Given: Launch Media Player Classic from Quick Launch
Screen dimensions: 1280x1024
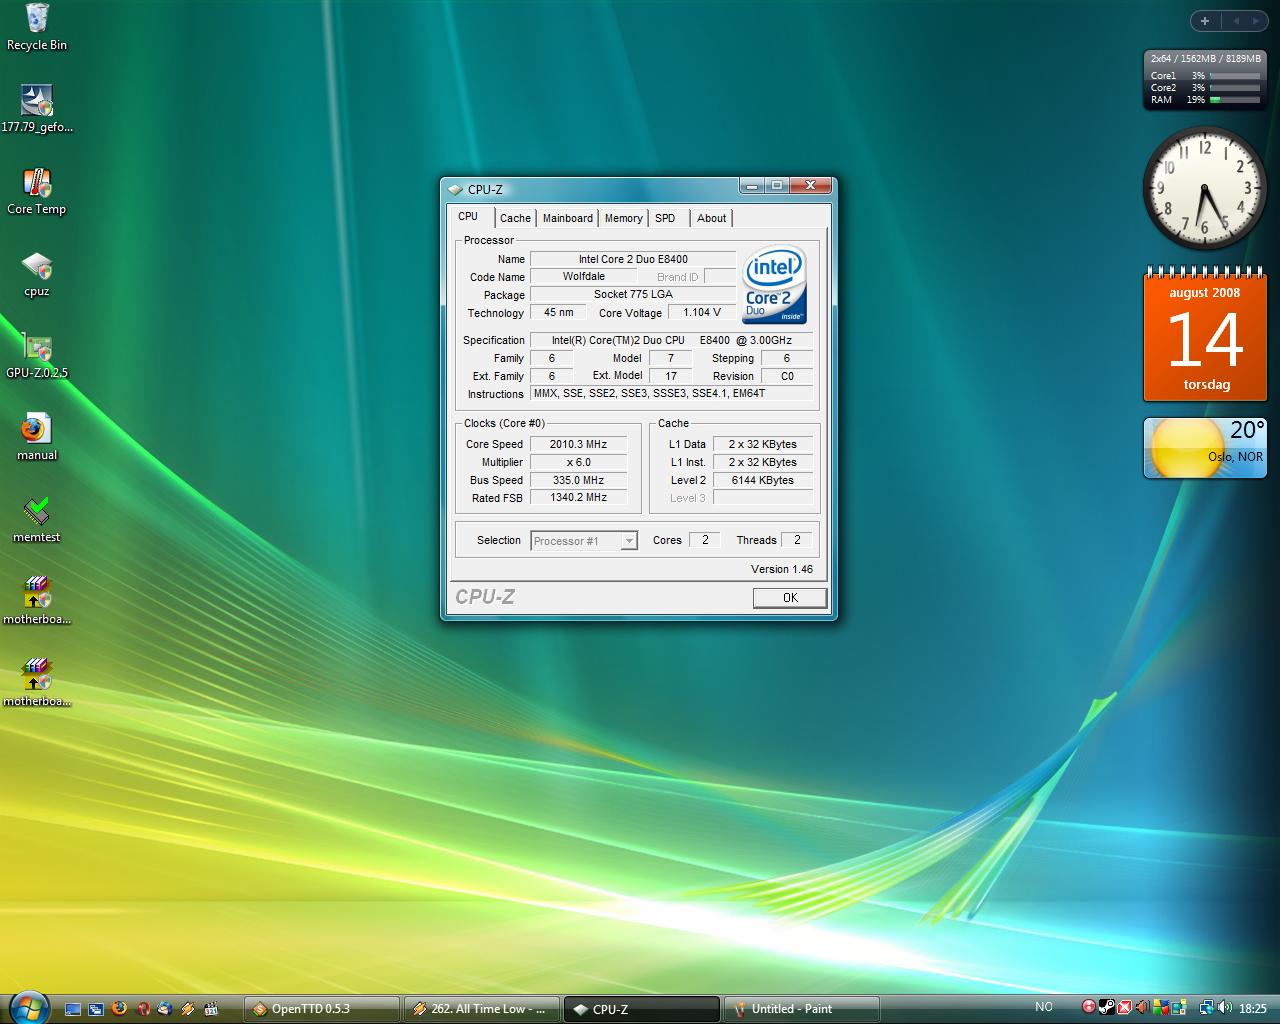Looking at the screenshot, I should click(x=211, y=1009).
